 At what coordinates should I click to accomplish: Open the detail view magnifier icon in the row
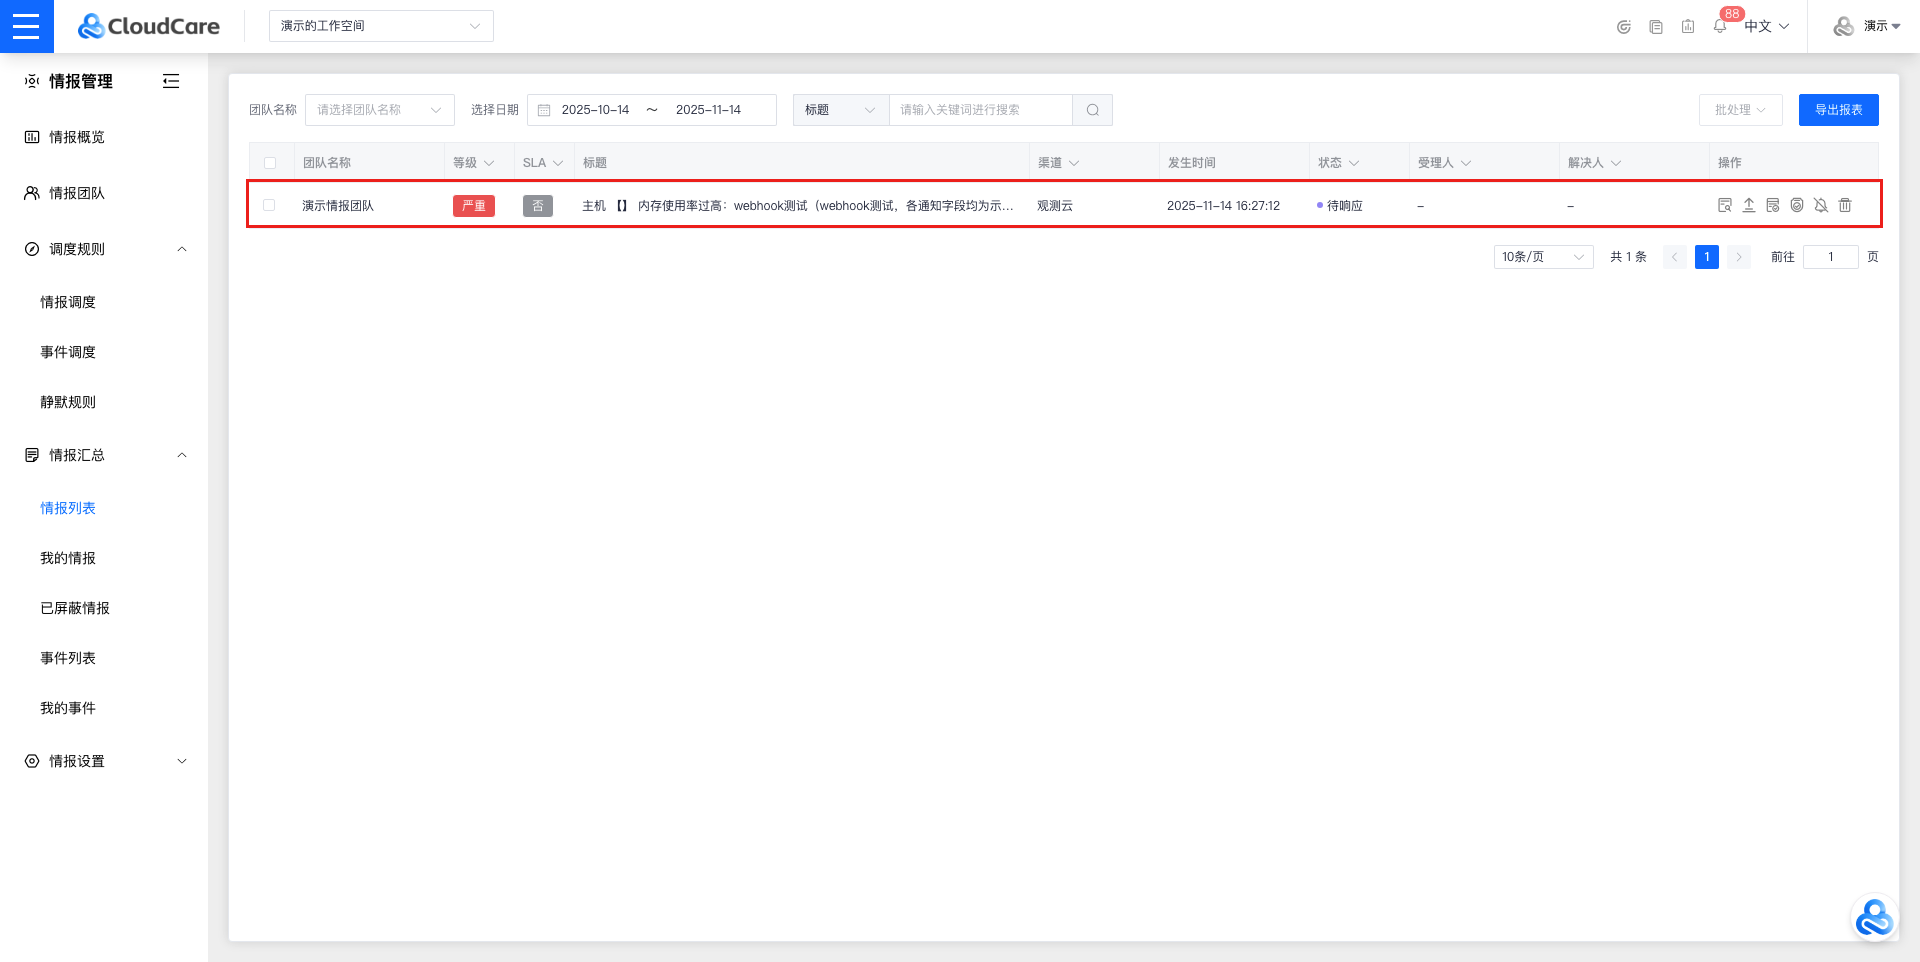1725,205
